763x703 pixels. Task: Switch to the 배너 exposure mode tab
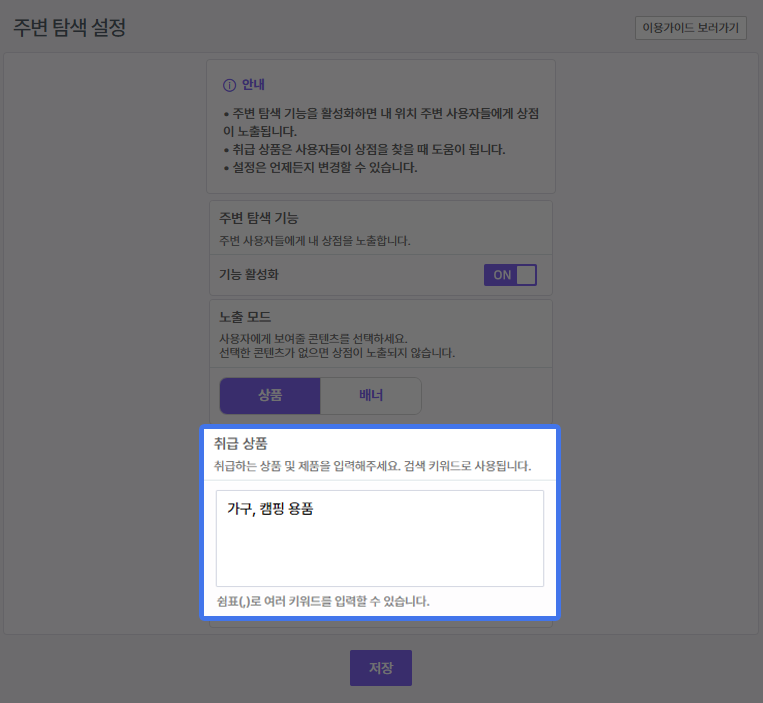[x=371, y=395]
